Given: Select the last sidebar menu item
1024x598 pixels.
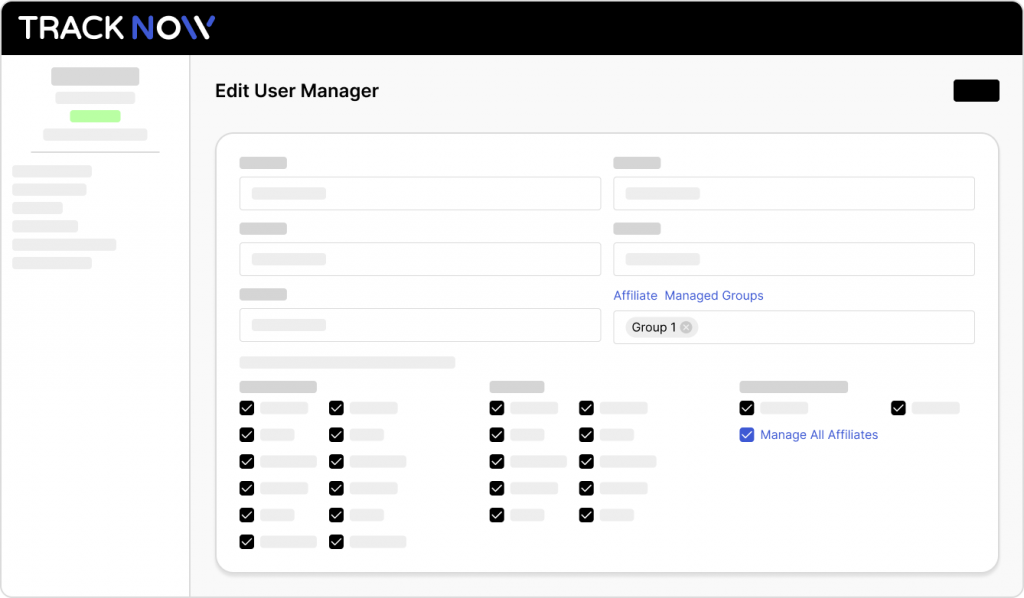Looking at the screenshot, I should click(52, 263).
